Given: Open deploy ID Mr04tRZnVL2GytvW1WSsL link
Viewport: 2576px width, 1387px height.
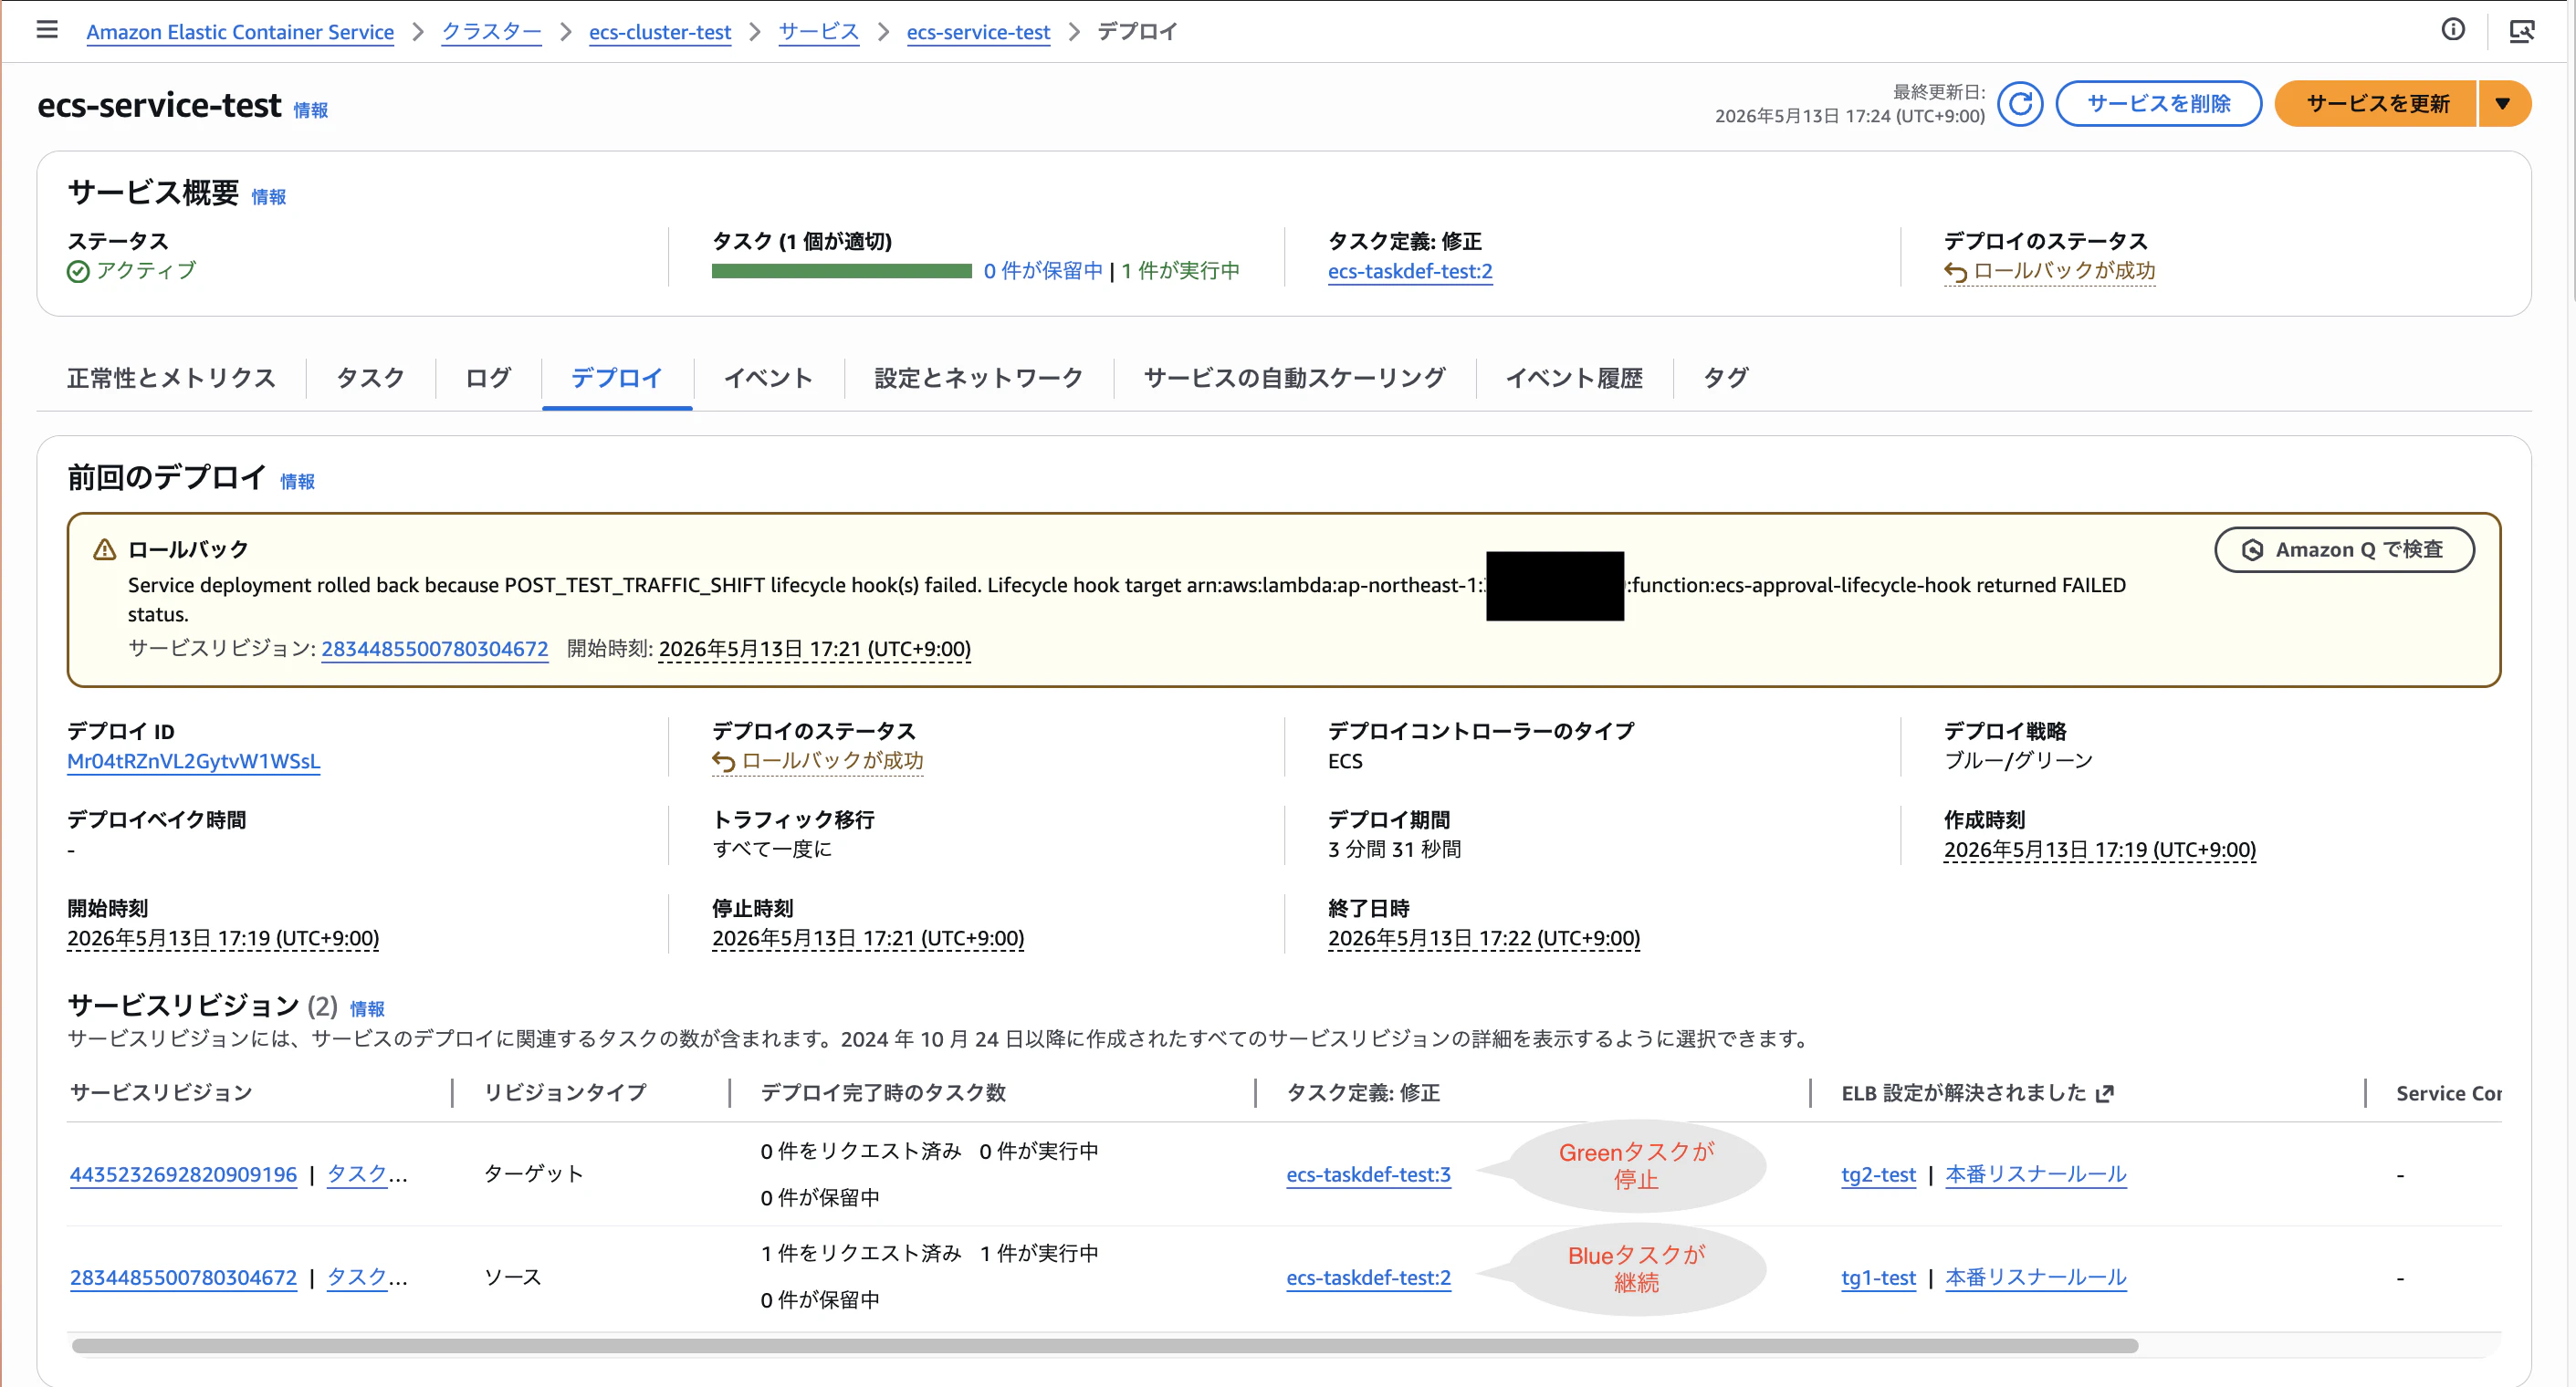Looking at the screenshot, I should 194,761.
